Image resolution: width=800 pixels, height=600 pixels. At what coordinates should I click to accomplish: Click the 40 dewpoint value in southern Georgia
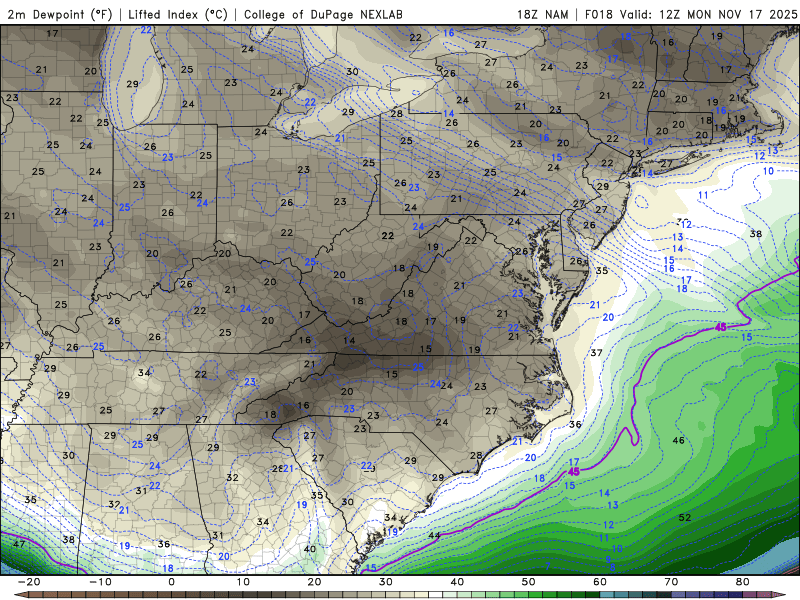[x=310, y=549]
